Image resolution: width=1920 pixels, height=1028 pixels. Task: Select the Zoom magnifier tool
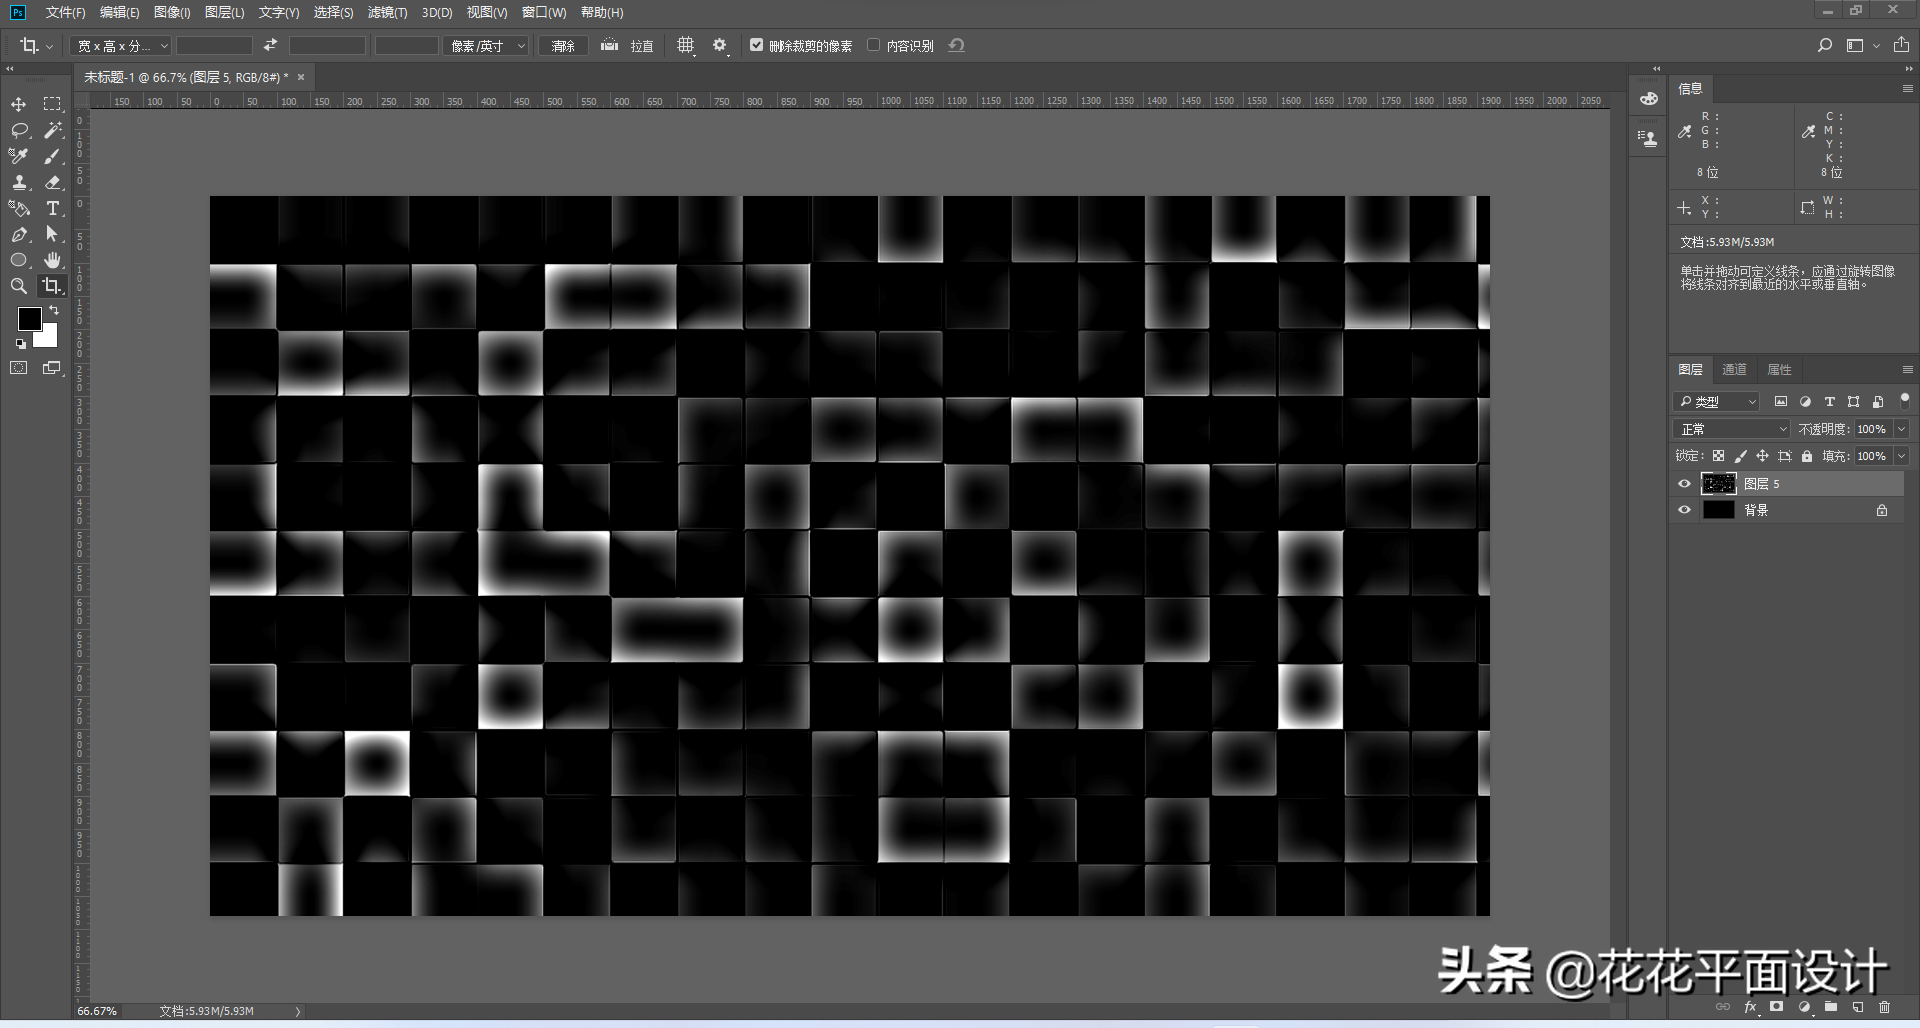point(18,287)
